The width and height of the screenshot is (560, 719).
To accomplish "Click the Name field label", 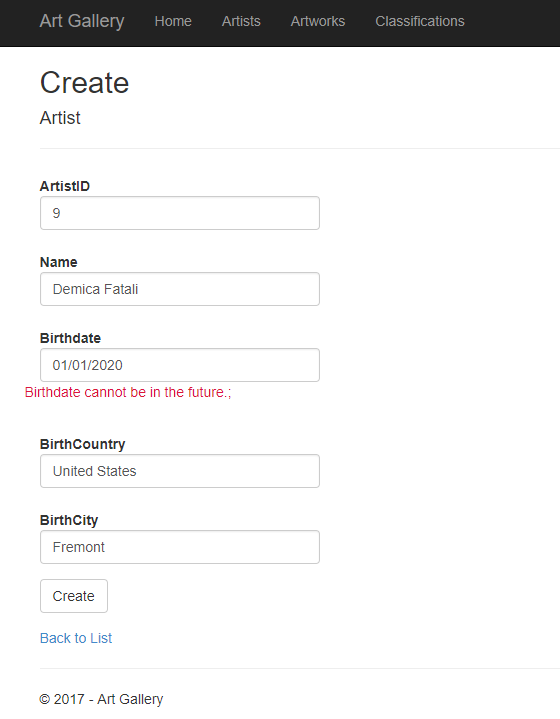I will pos(58,262).
